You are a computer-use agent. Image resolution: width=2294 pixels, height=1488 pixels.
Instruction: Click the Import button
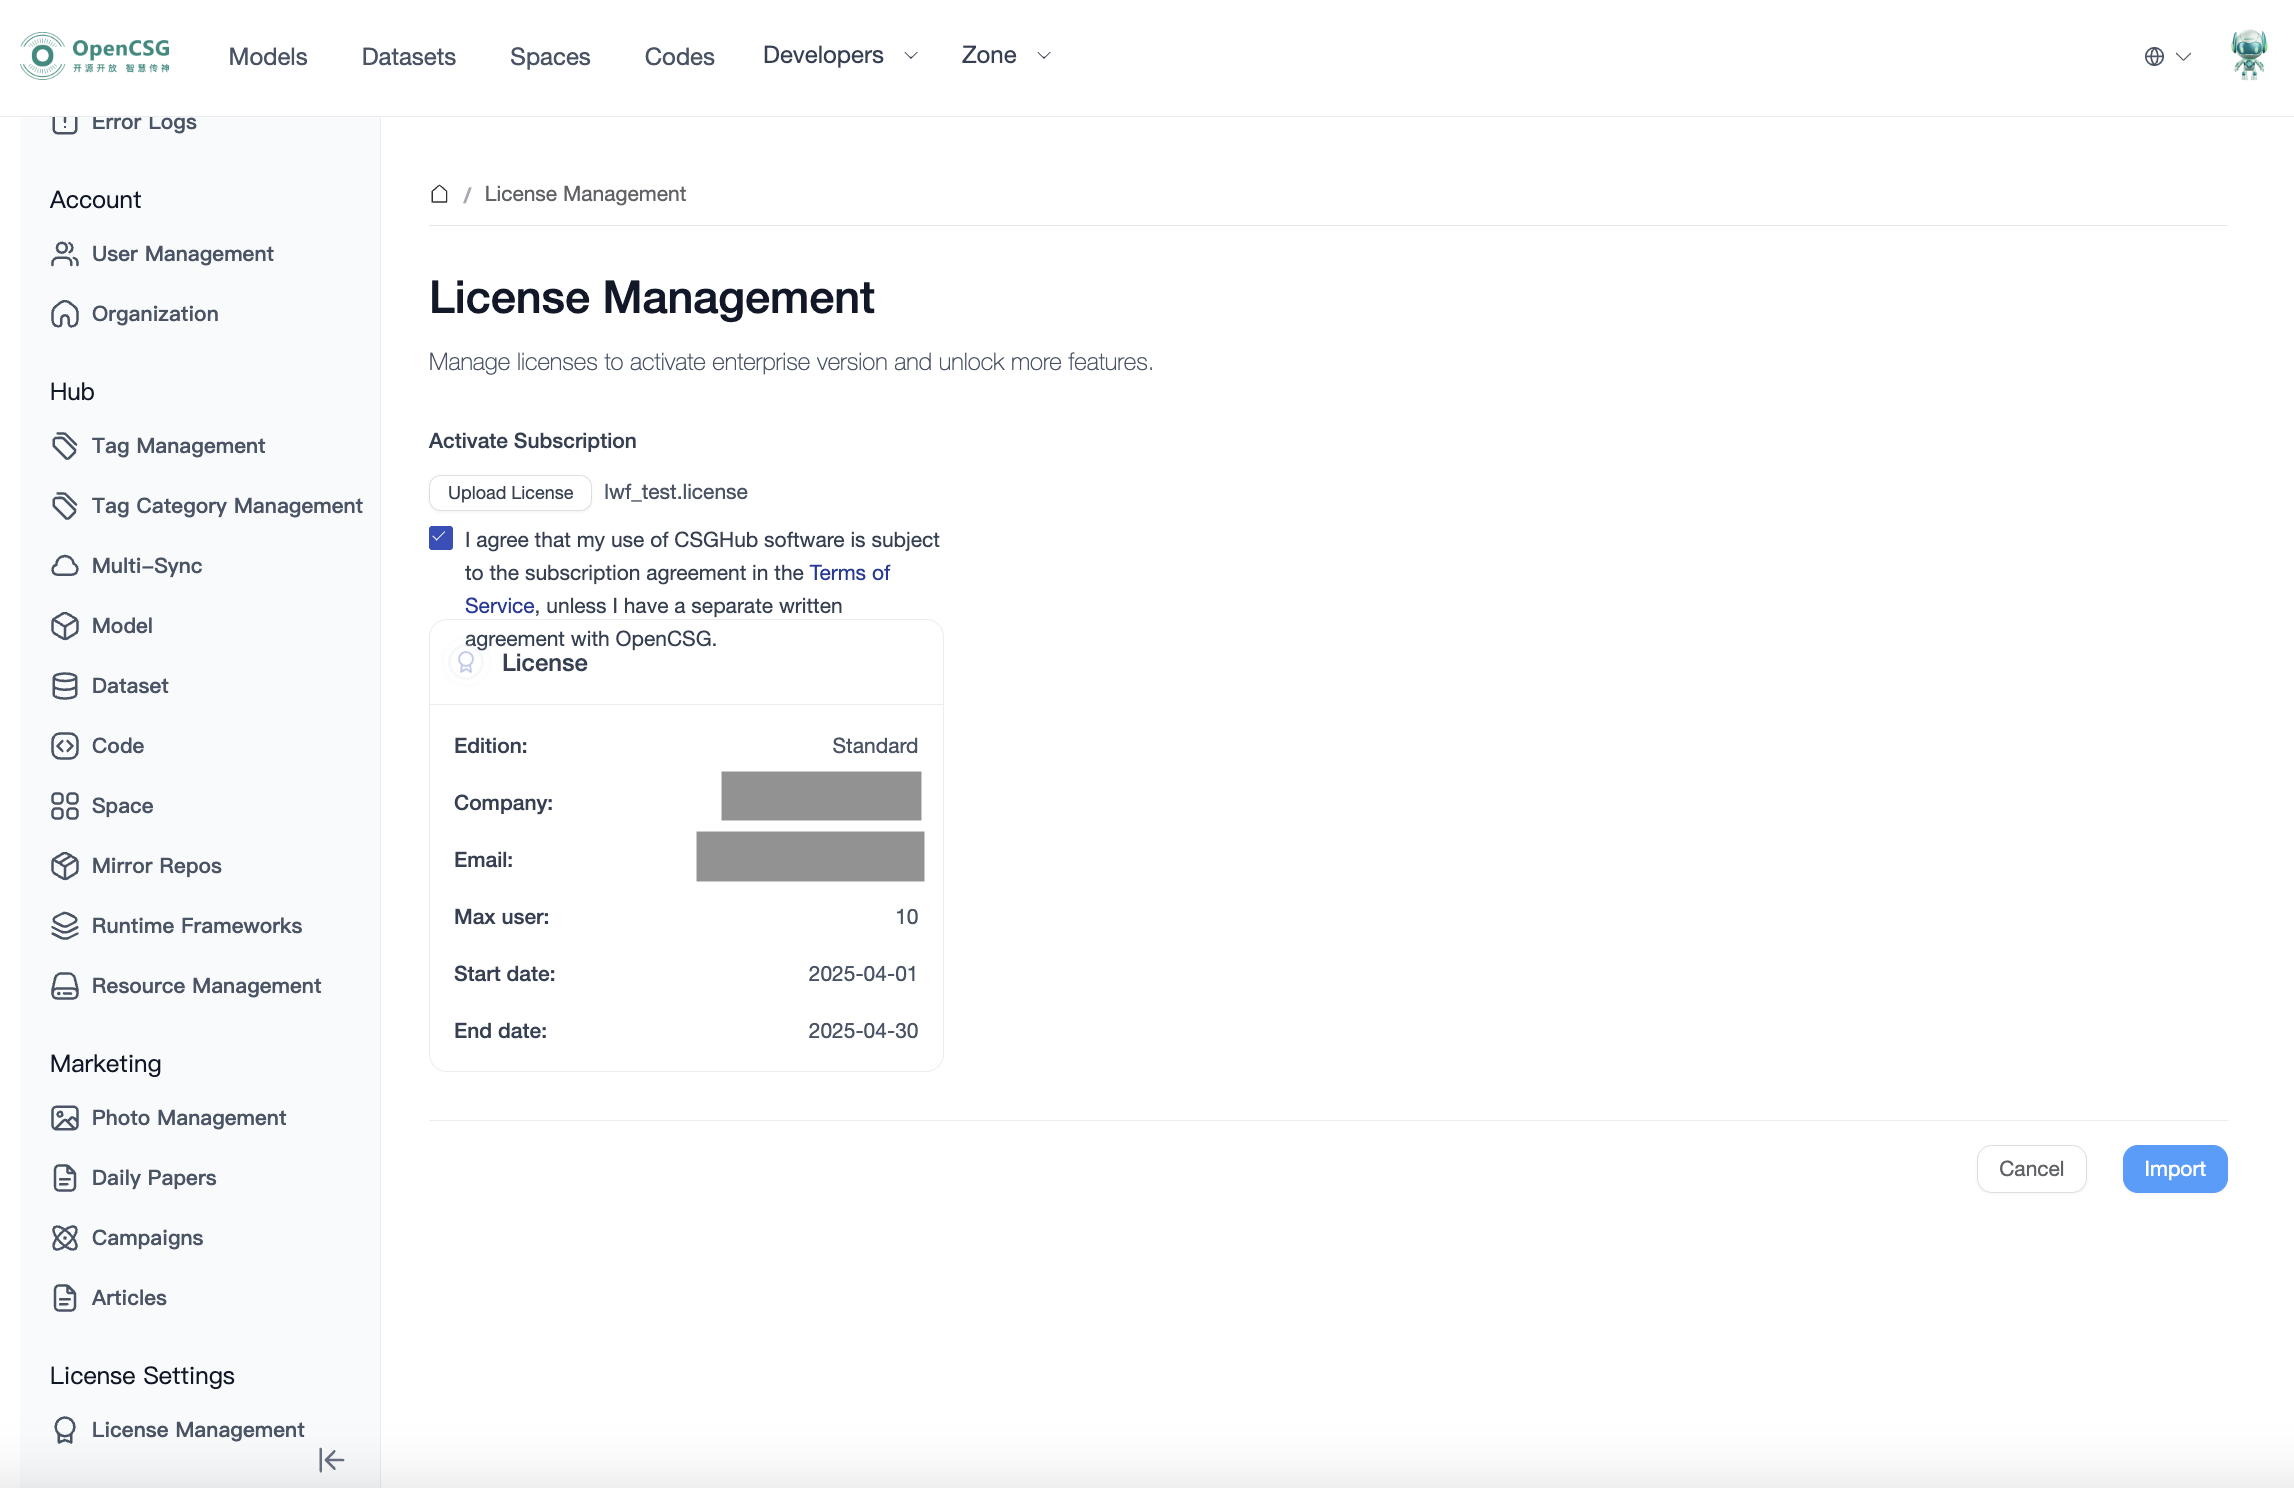(2174, 1169)
